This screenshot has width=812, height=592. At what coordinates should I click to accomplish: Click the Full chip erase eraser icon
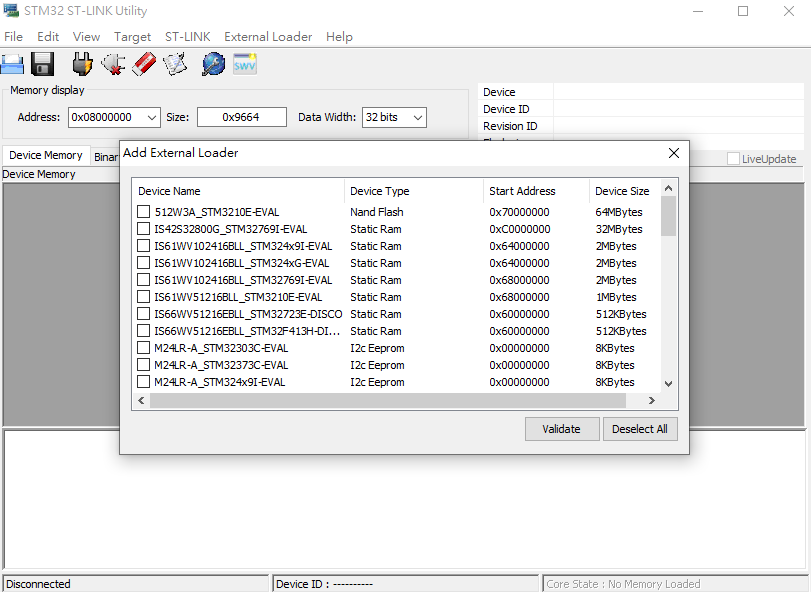[x=144, y=65]
